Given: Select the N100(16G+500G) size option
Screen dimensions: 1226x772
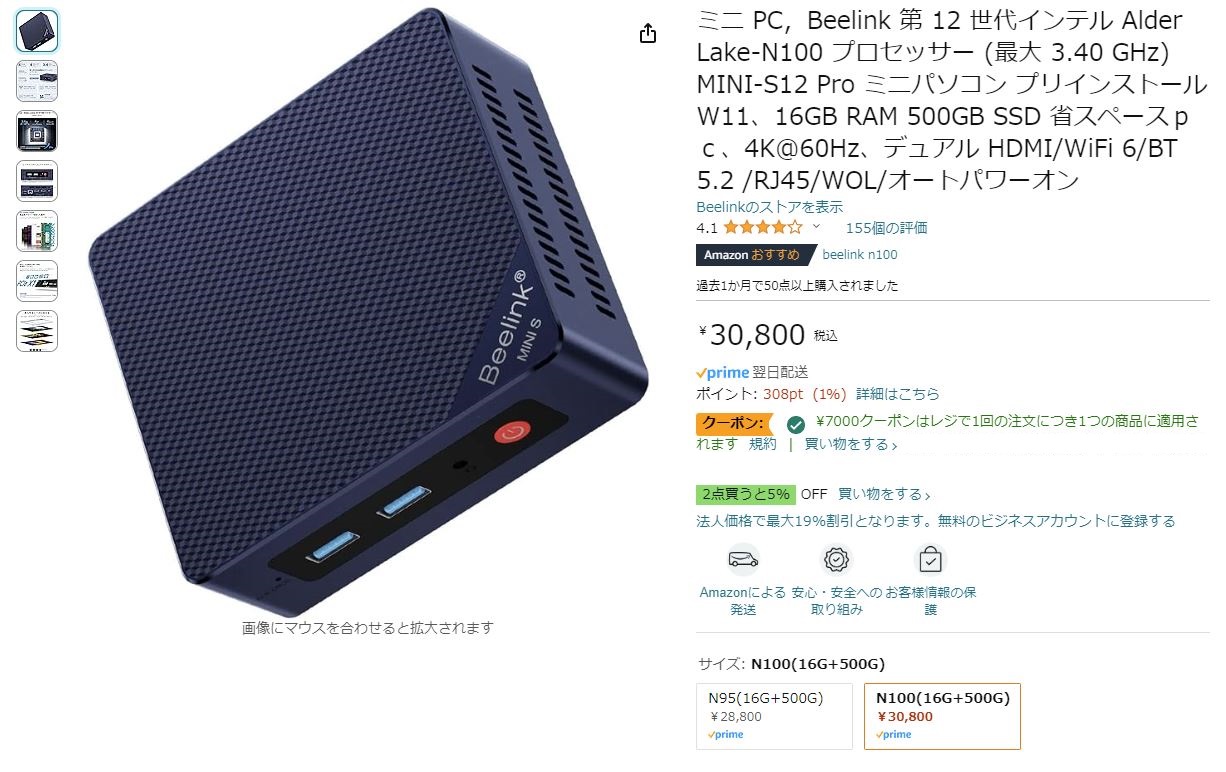Looking at the screenshot, I should click(943, 716).
